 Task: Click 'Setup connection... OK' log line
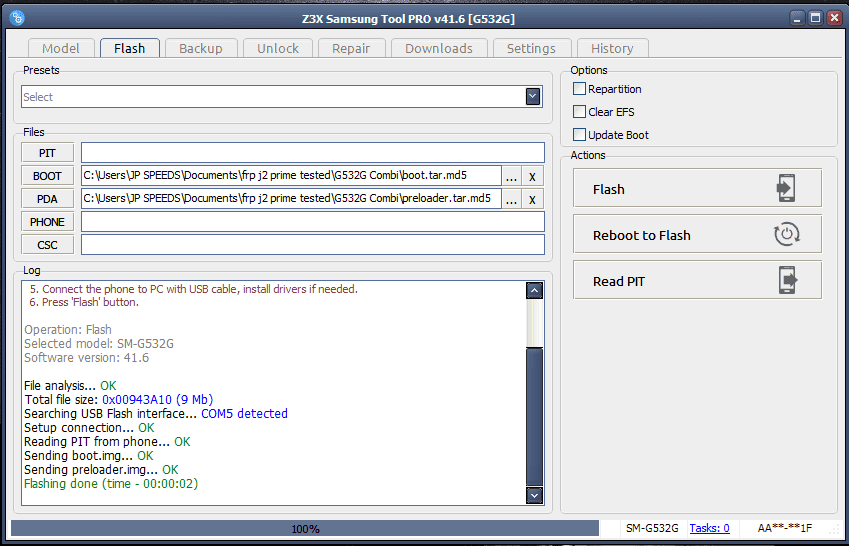click(89, 427)
